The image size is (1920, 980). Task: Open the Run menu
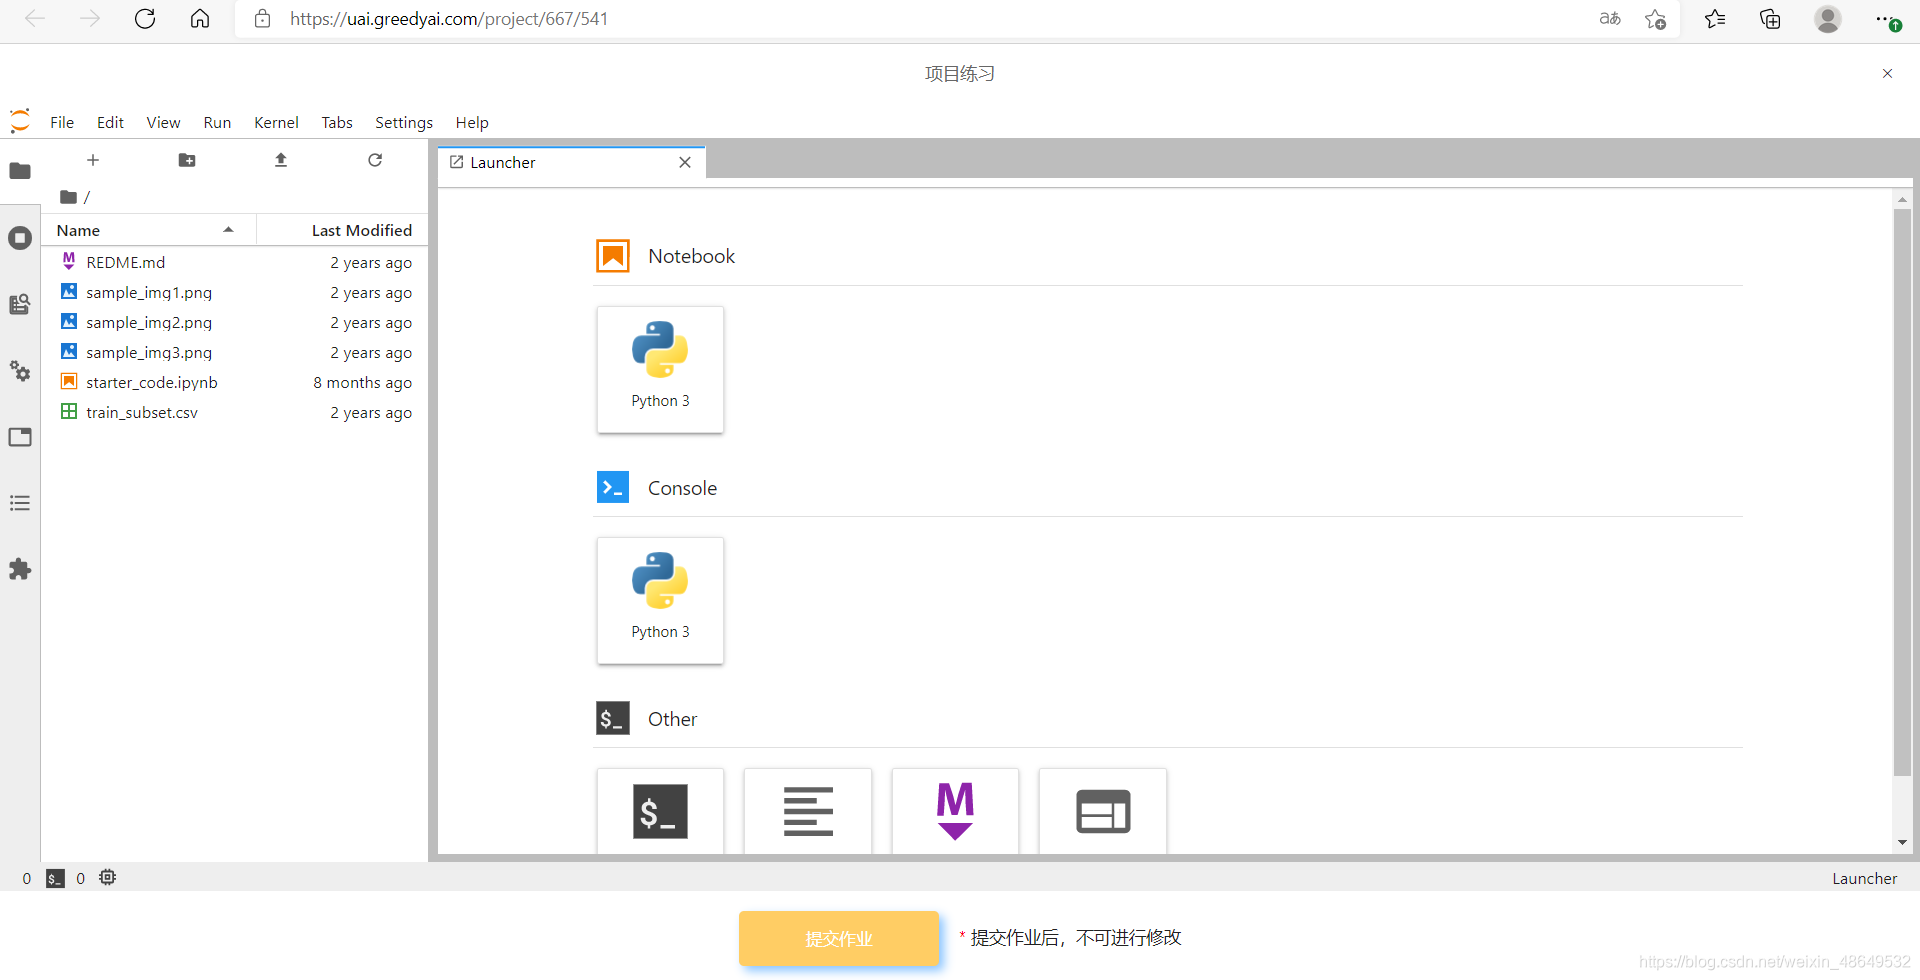click(217, 122)
